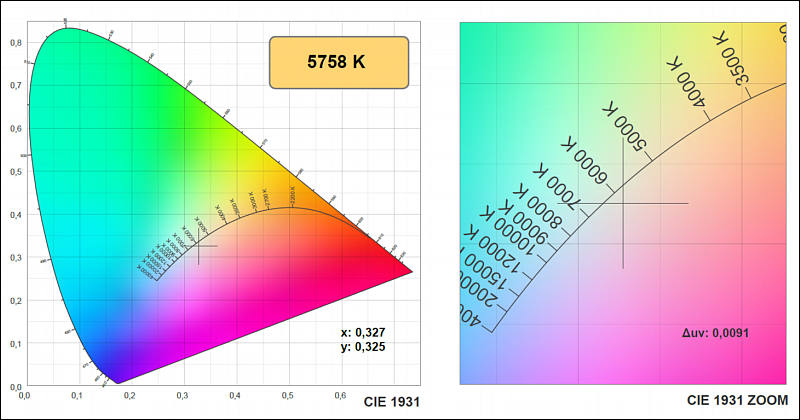Select the '6000 K' label in the zoom chart
800x420 pixels.
point(584,160)
